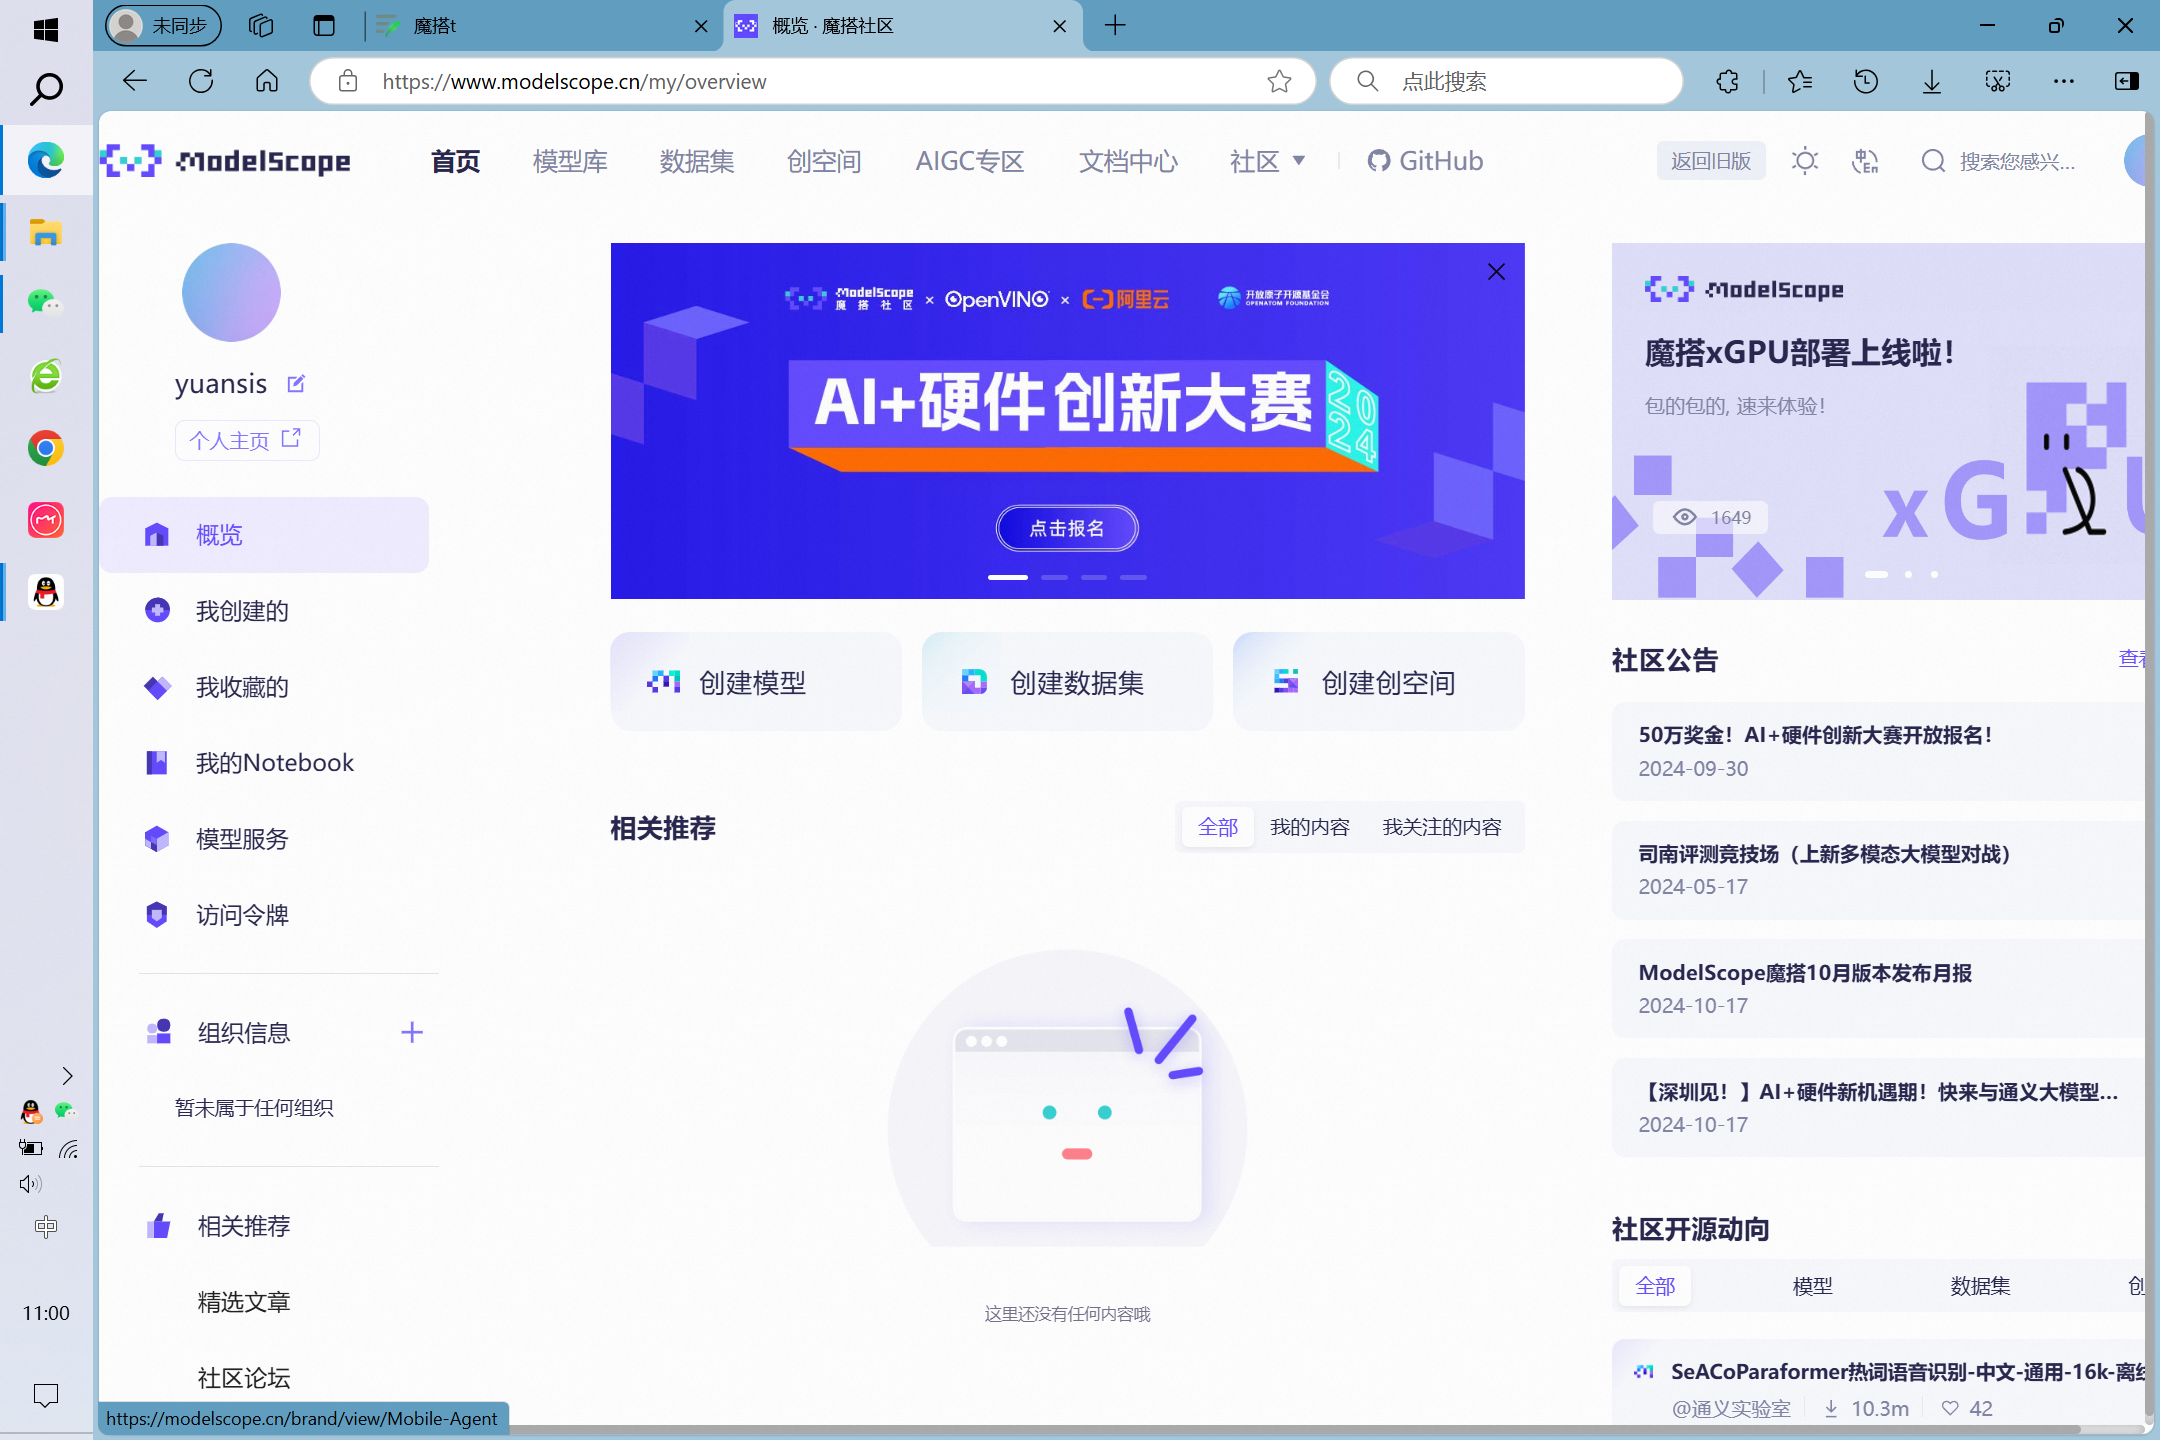The height and width of the screenshot is (1440, 2160).
Task: Open 精选文章 in sidebar
Action: coord(244,1302)
